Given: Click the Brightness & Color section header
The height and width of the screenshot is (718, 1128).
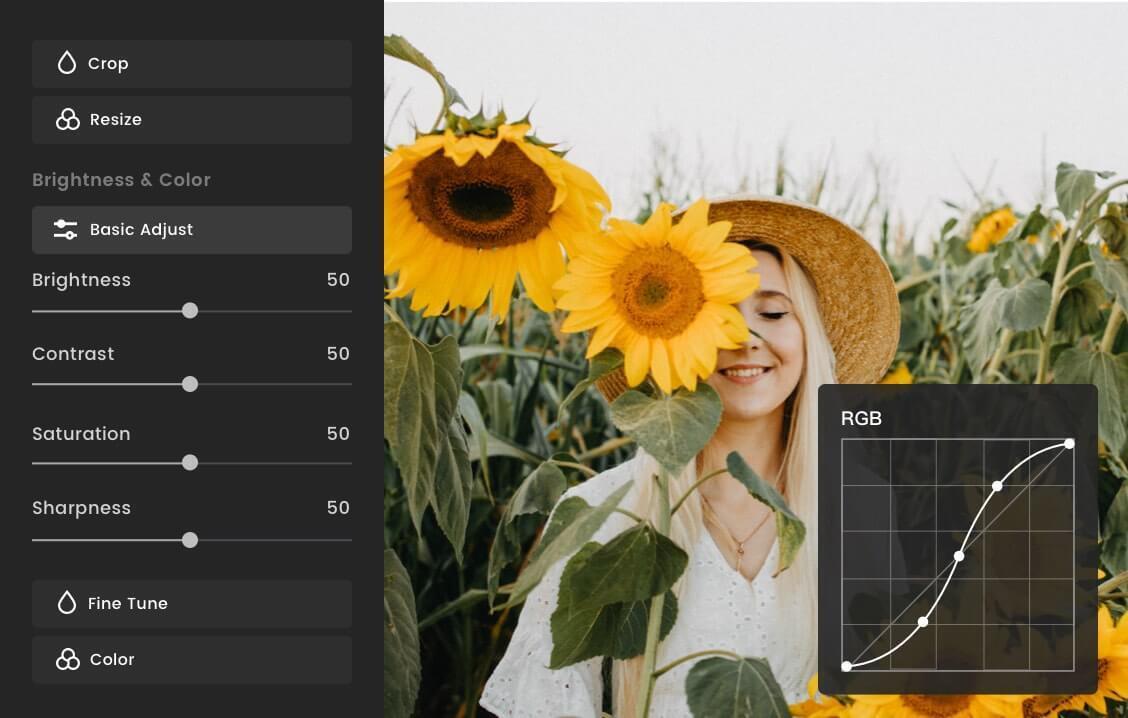Looking at the screenshot, I should click(x=121, y=179).
